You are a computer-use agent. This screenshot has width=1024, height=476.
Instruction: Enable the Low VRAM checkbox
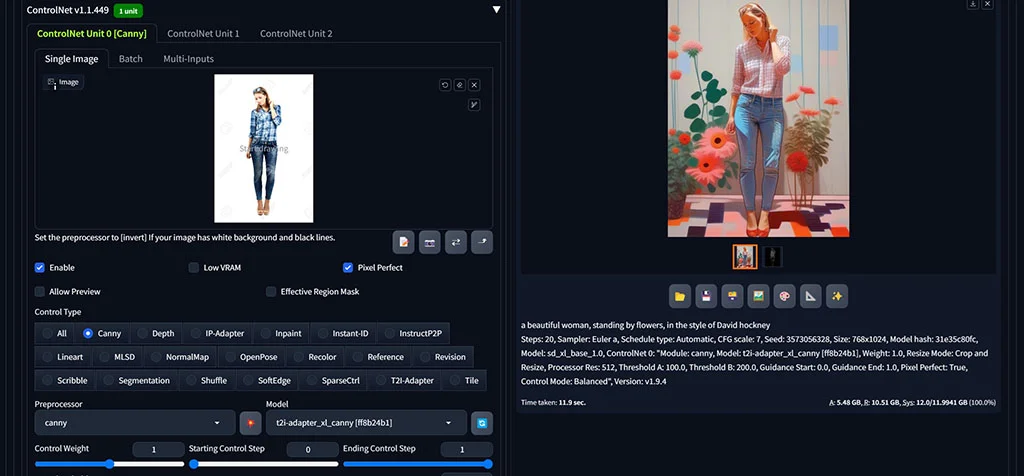(194, 268)
